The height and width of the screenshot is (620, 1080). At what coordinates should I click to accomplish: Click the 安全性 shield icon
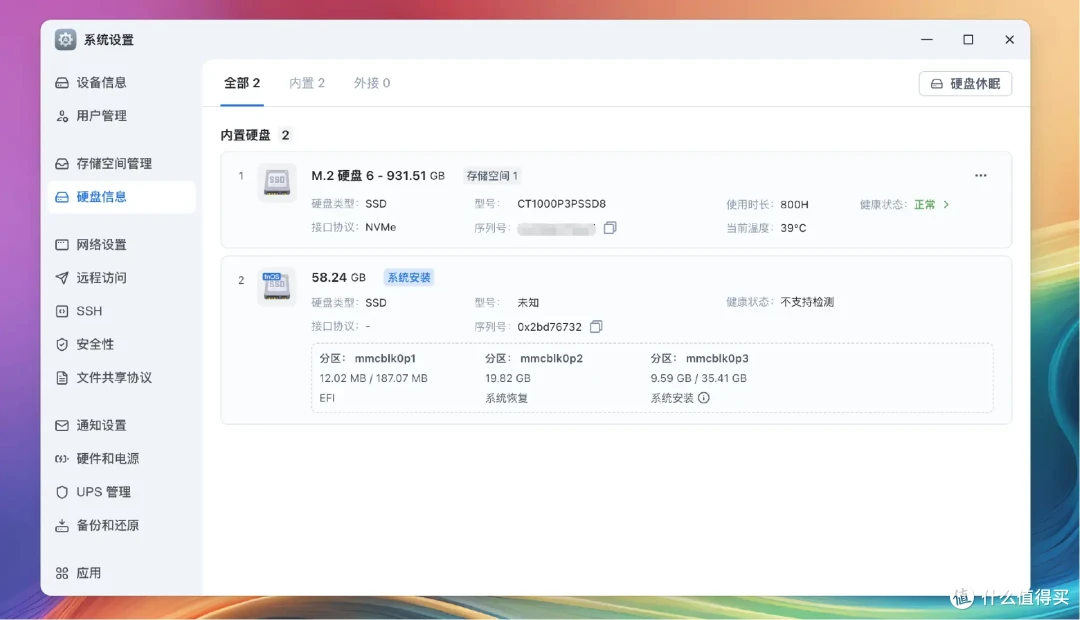click(x=62, y=344)
